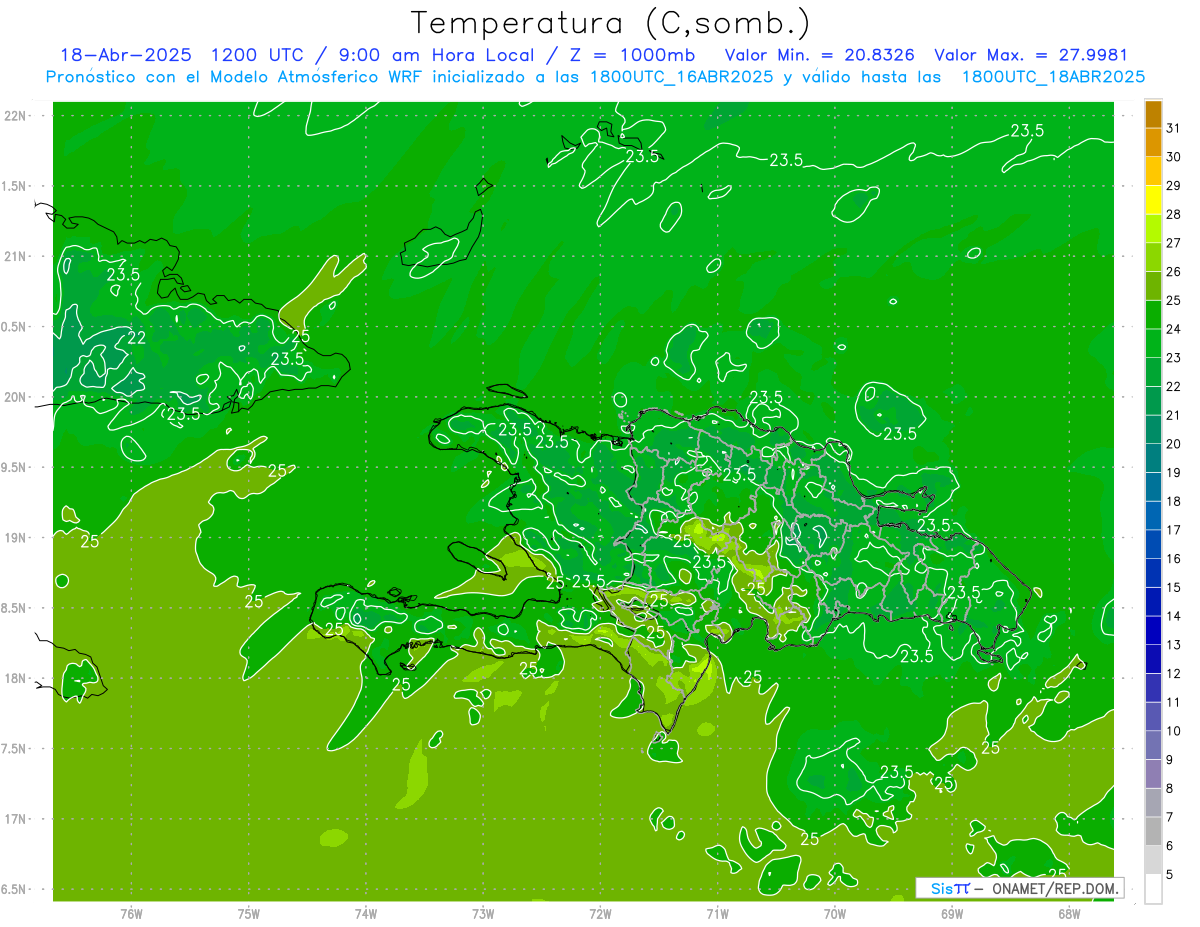1200x927 pixels.
Task: Pick the olive green swatch between 25 and 26
Action: click(1153, 286)
